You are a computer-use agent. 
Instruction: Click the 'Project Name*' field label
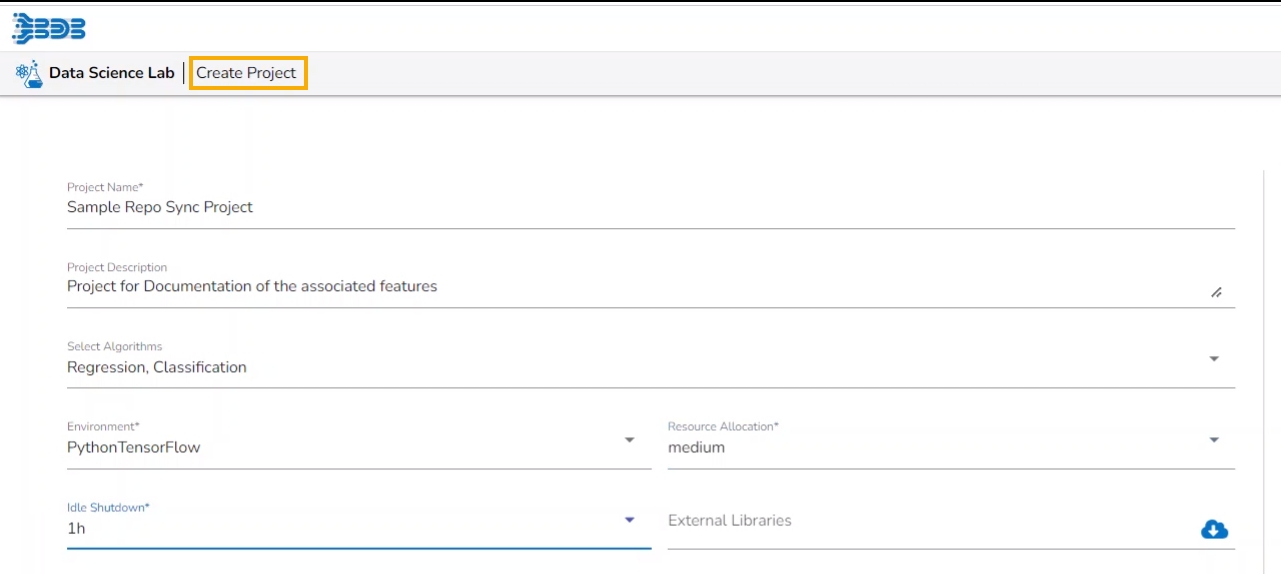[105, 187]
